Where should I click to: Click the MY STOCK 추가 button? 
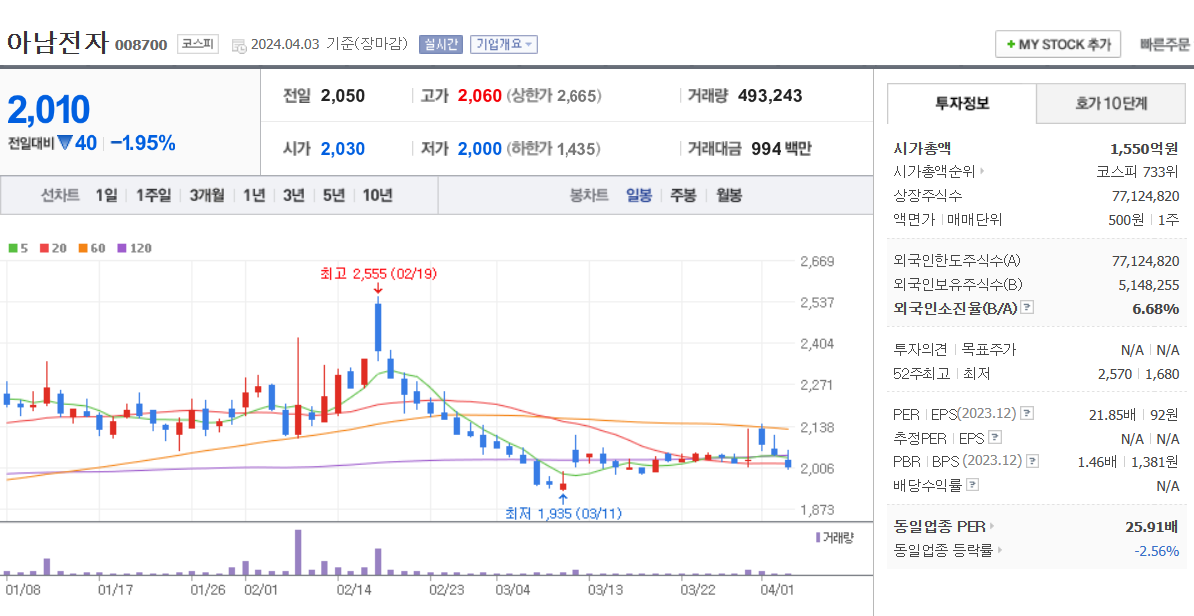point(1058,44)
